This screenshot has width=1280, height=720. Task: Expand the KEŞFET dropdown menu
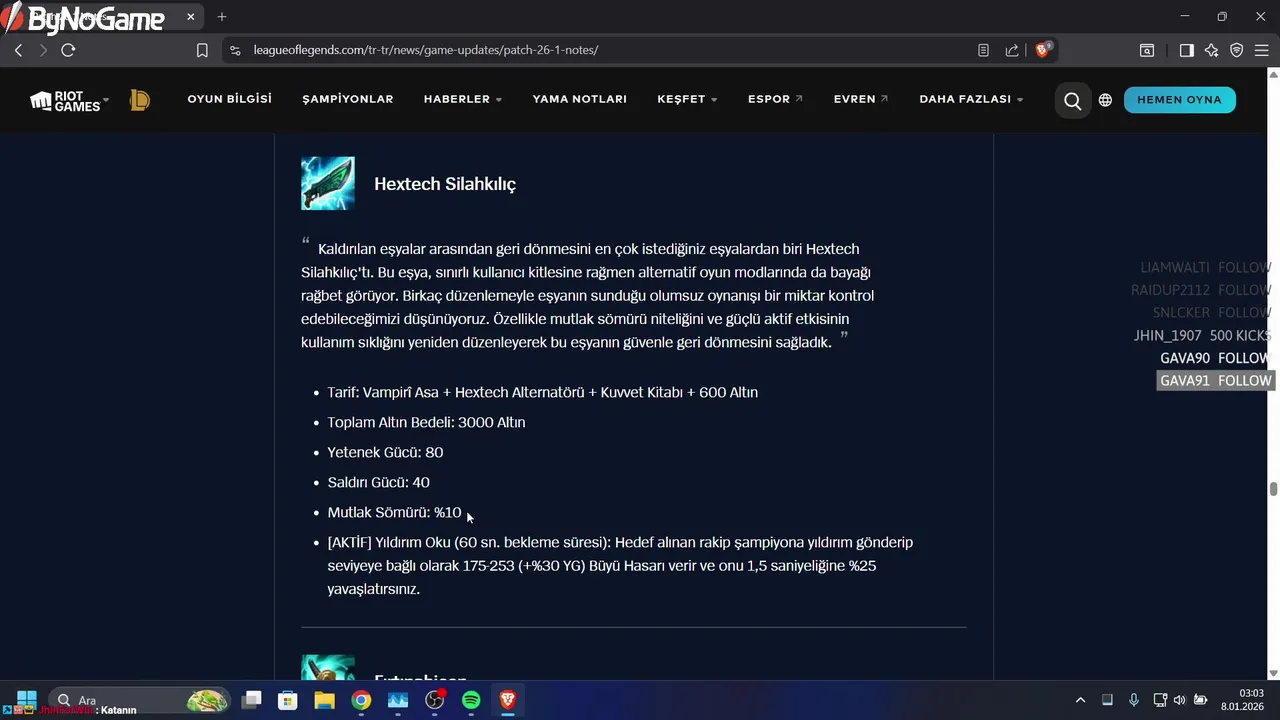(687, 99)
